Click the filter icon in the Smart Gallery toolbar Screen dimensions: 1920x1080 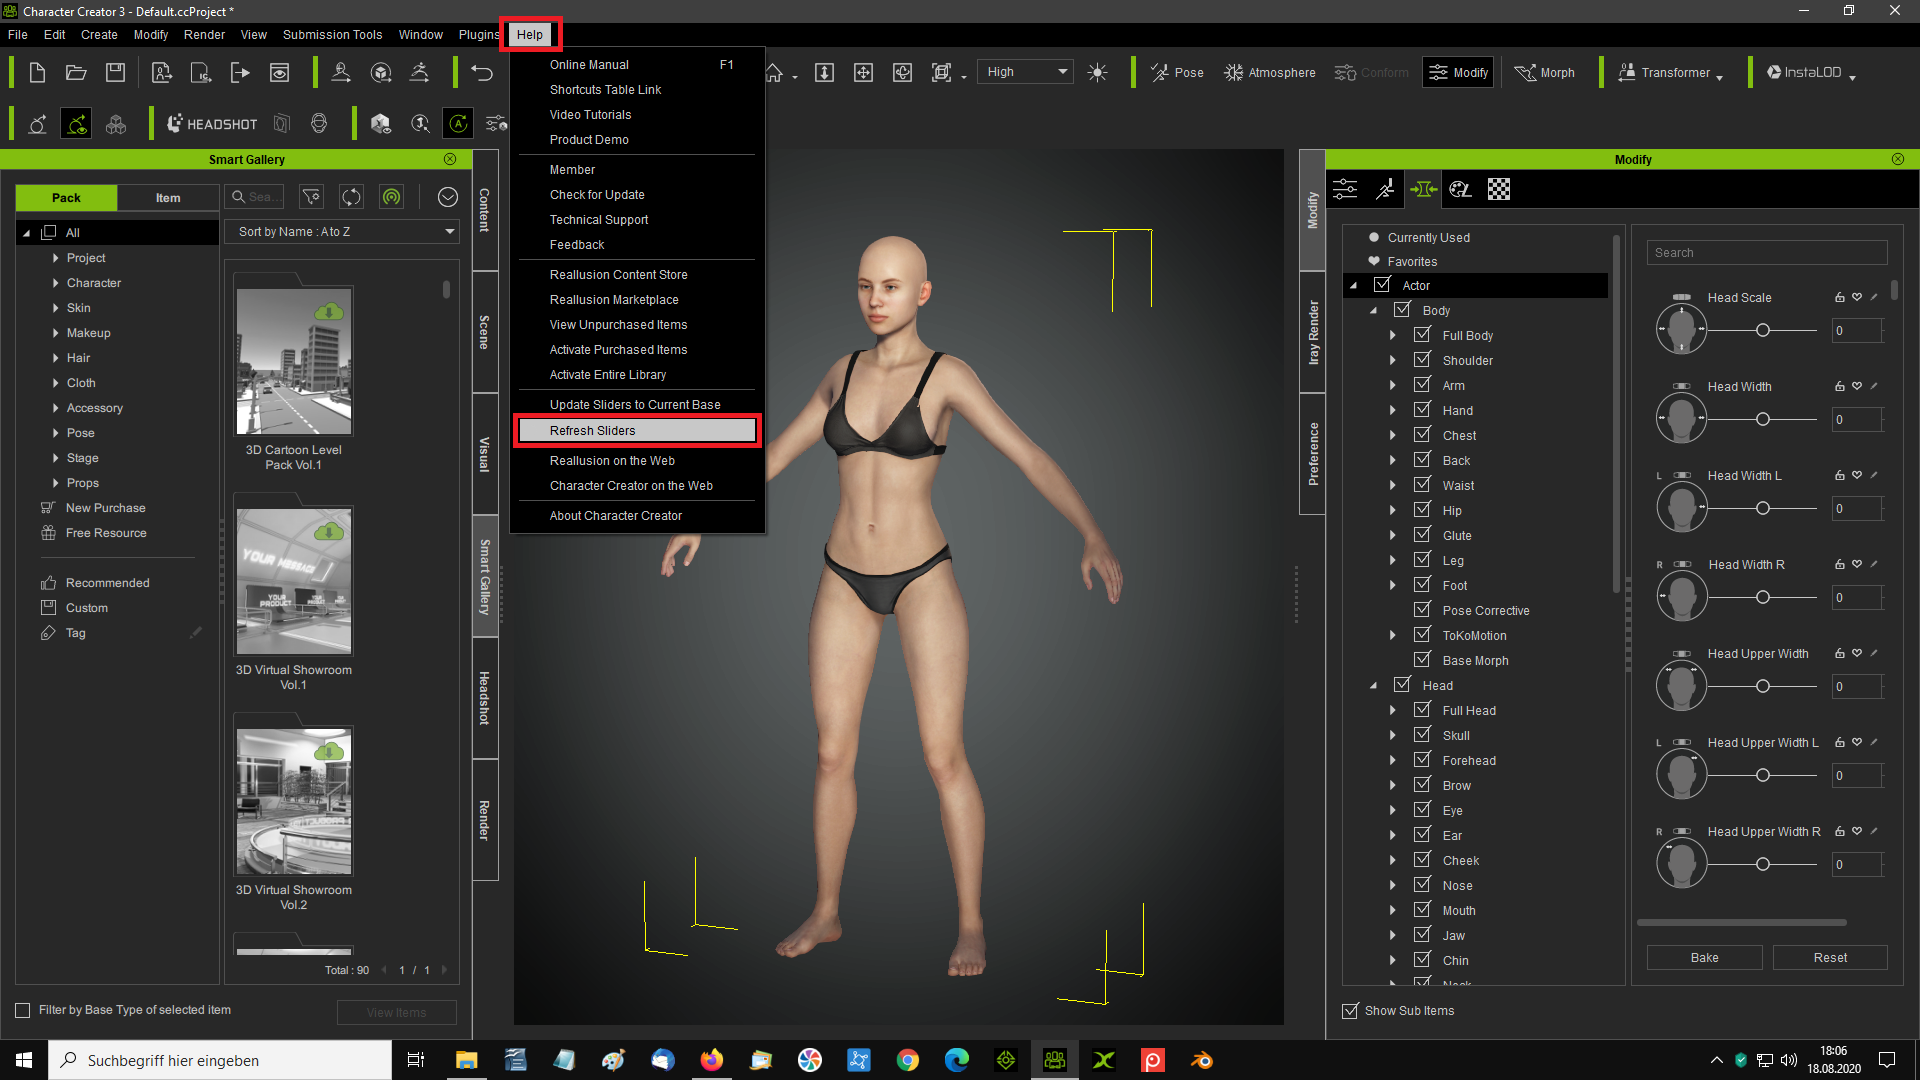click(x=312, y=197)
